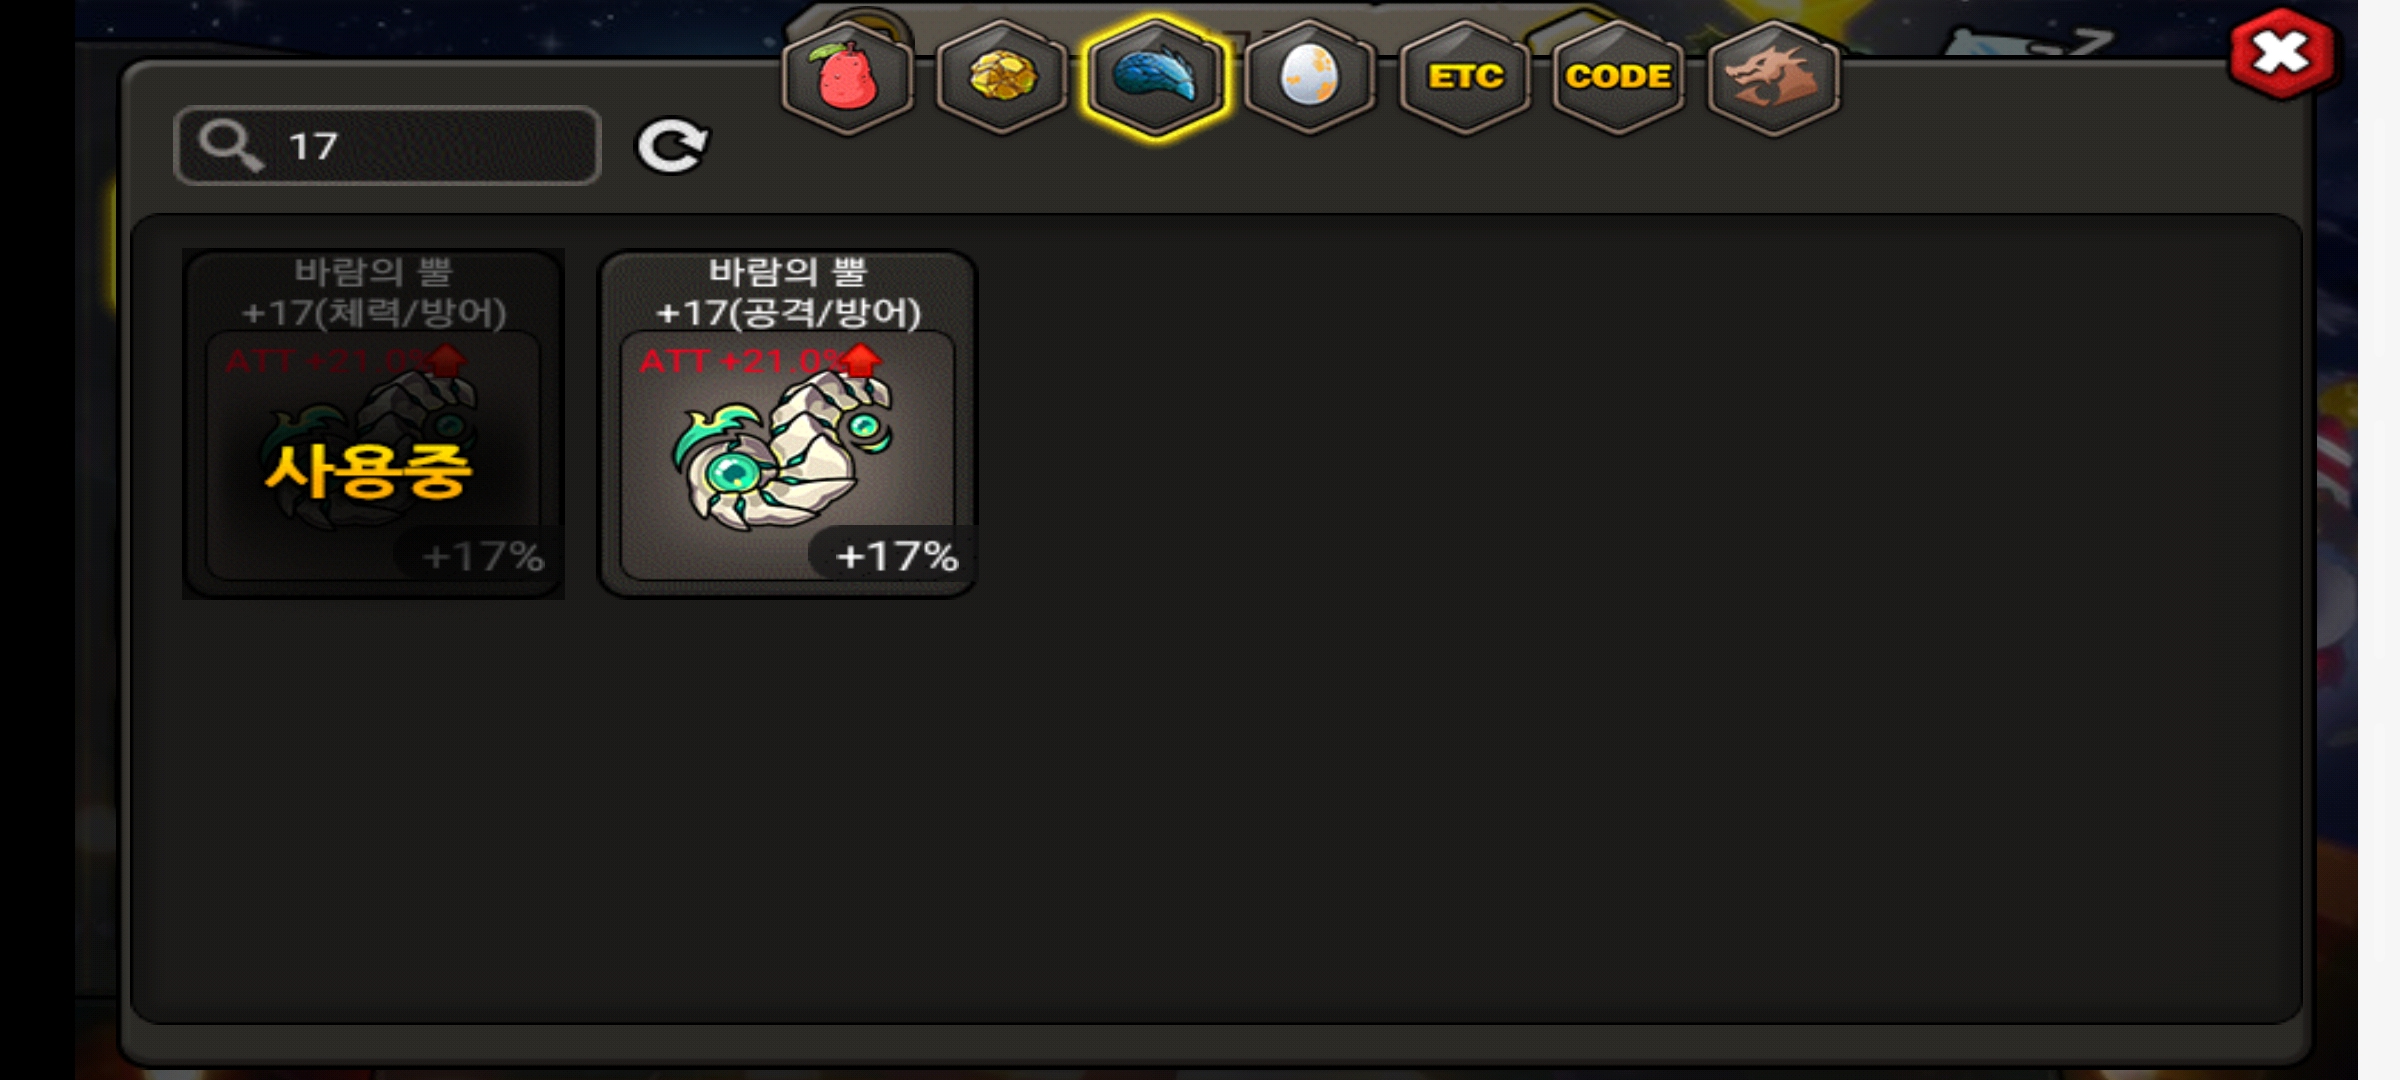This screenshot has height=1080, width=2400.
Task: Click red up arrow on 공격/방어 horn
Action: coord(860,360)
